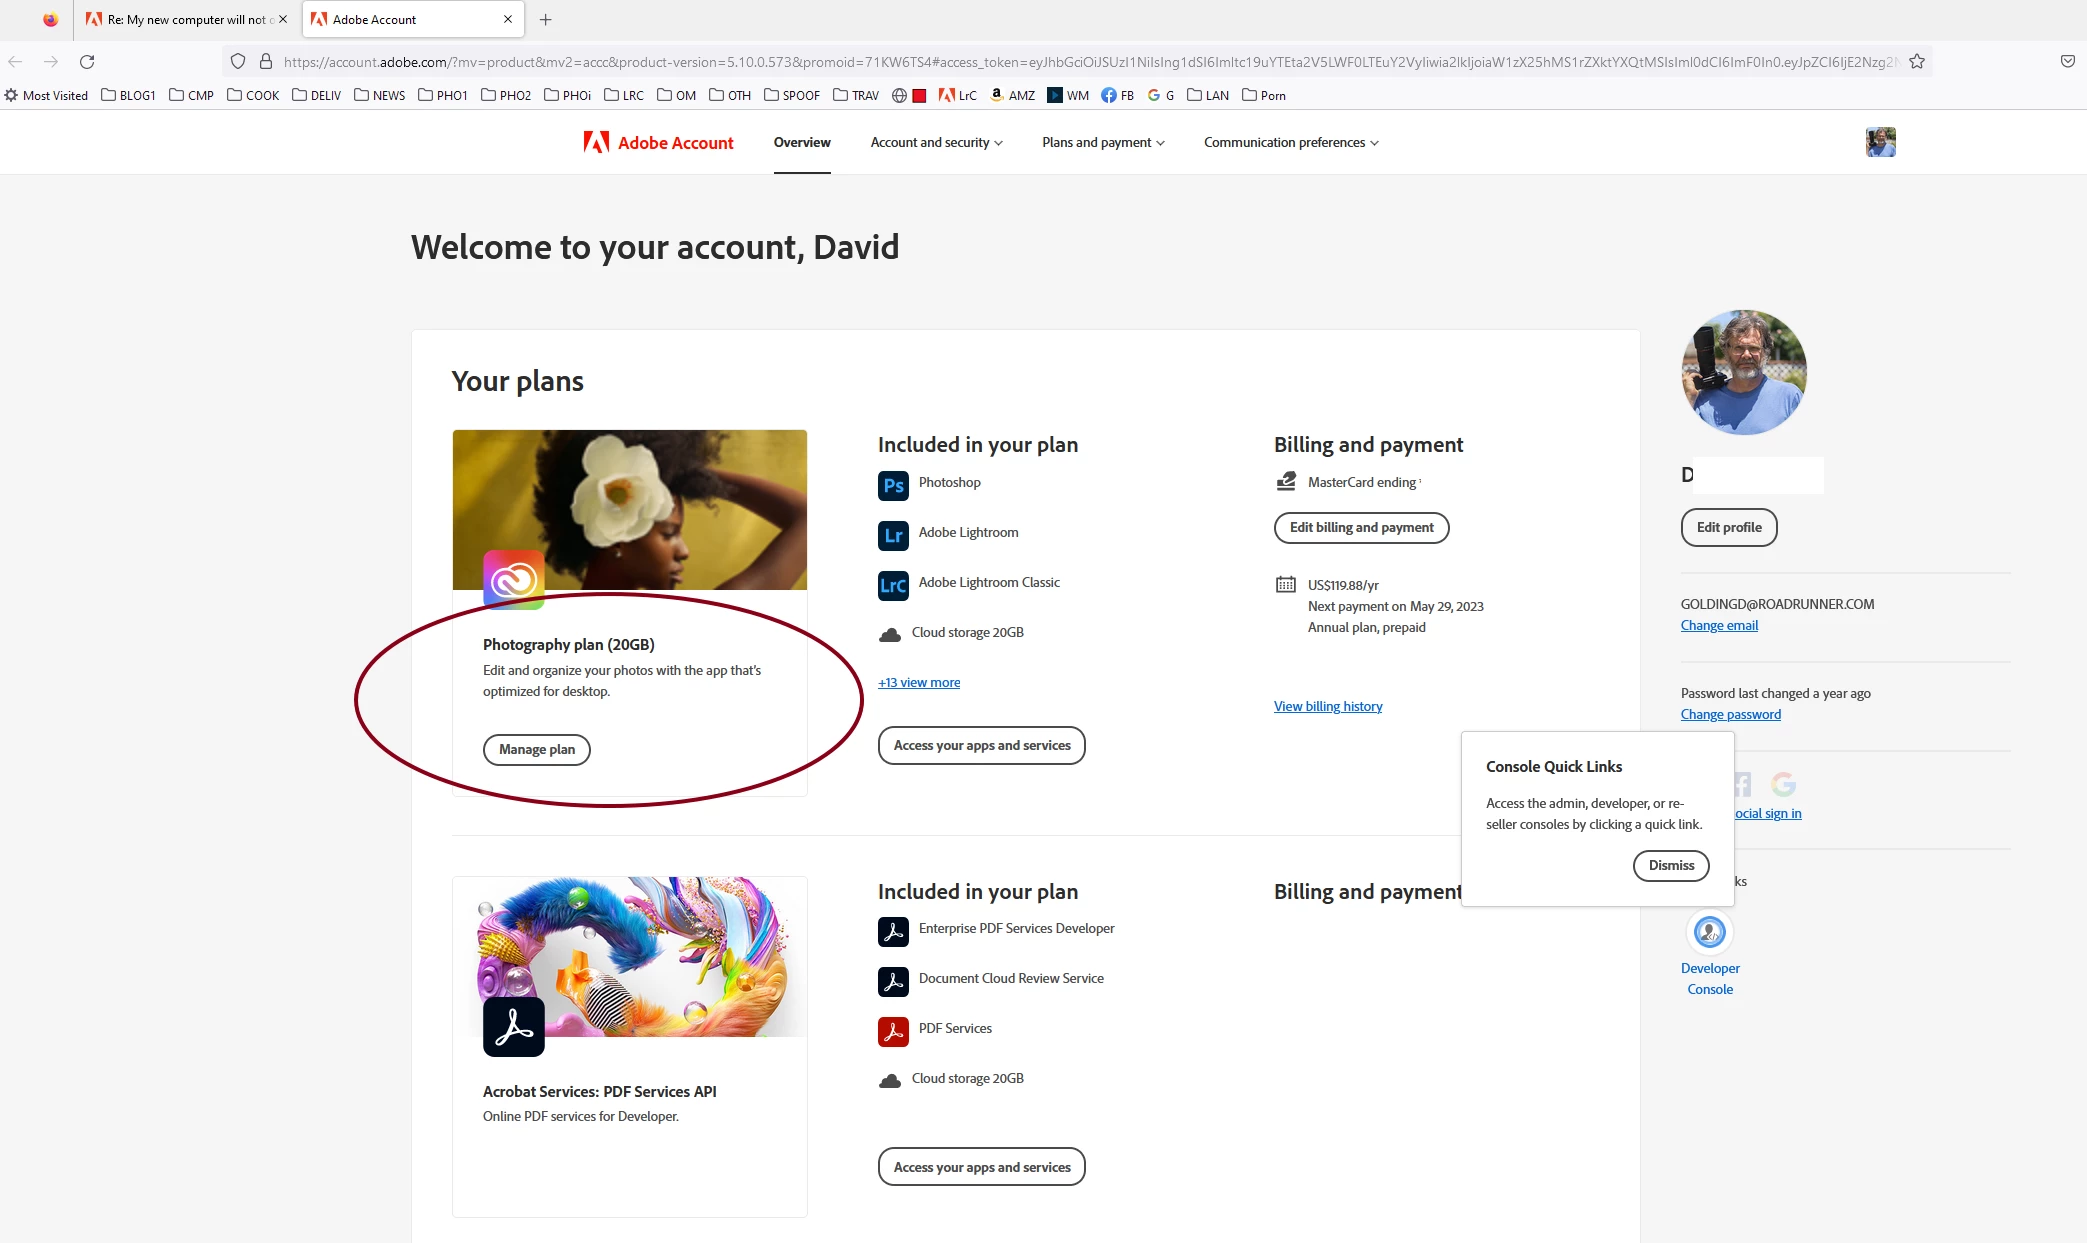The image size is (2087, 1243).
Task: Open profile avatar in top header
Action: tap(1880, 142)
